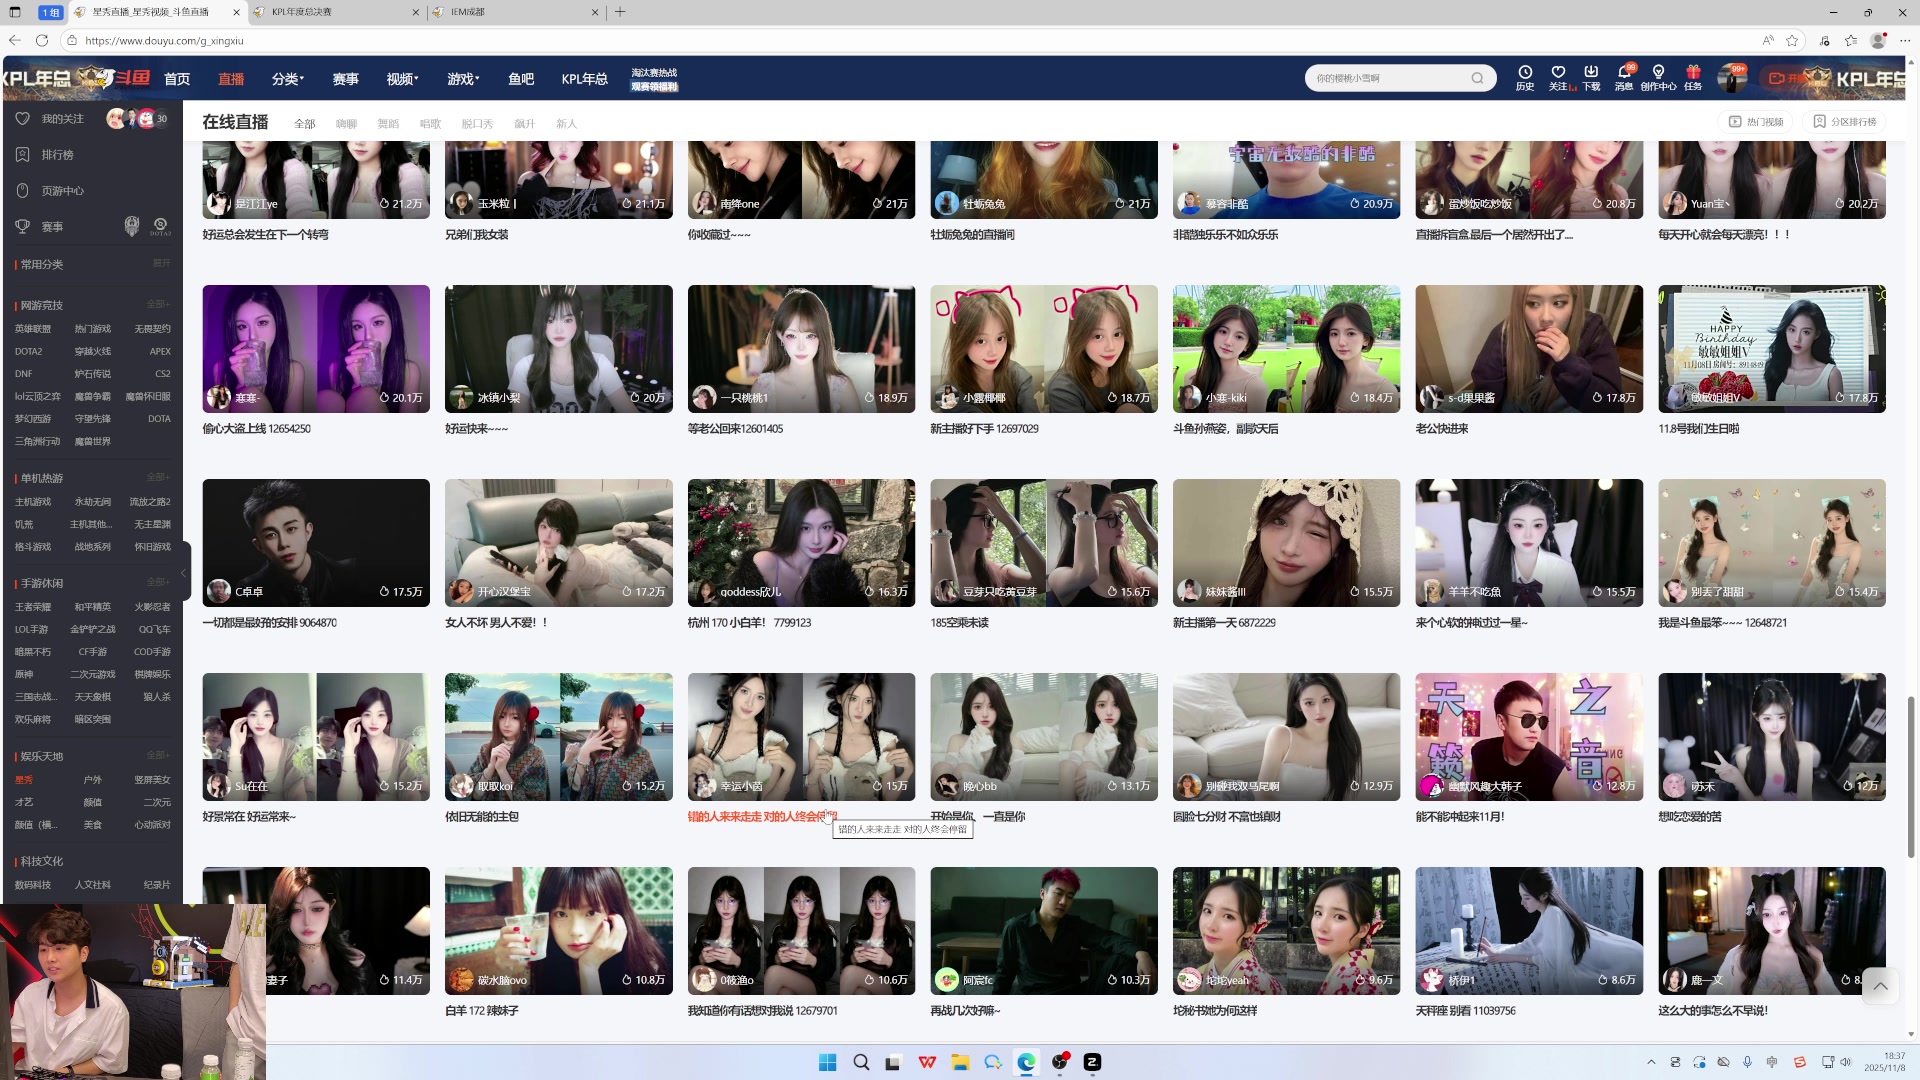Screen dimensions: 1920x1080
Task: Expand the 游戏 dropdown menu
Action: click(x=463, y=79)
